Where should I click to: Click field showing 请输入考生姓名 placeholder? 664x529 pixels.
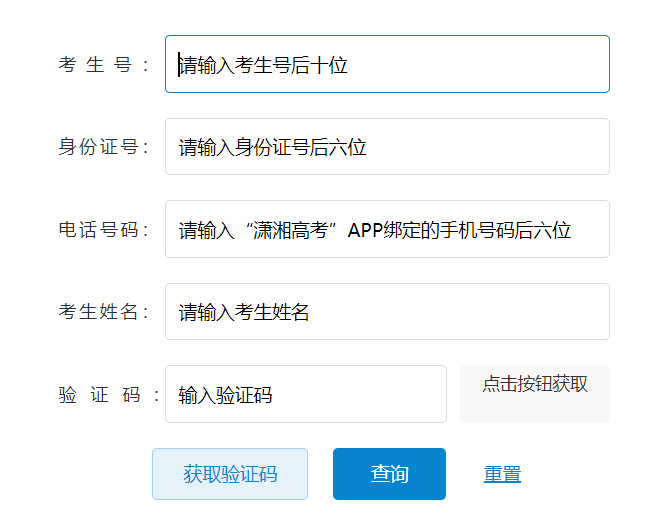point(387,312)
